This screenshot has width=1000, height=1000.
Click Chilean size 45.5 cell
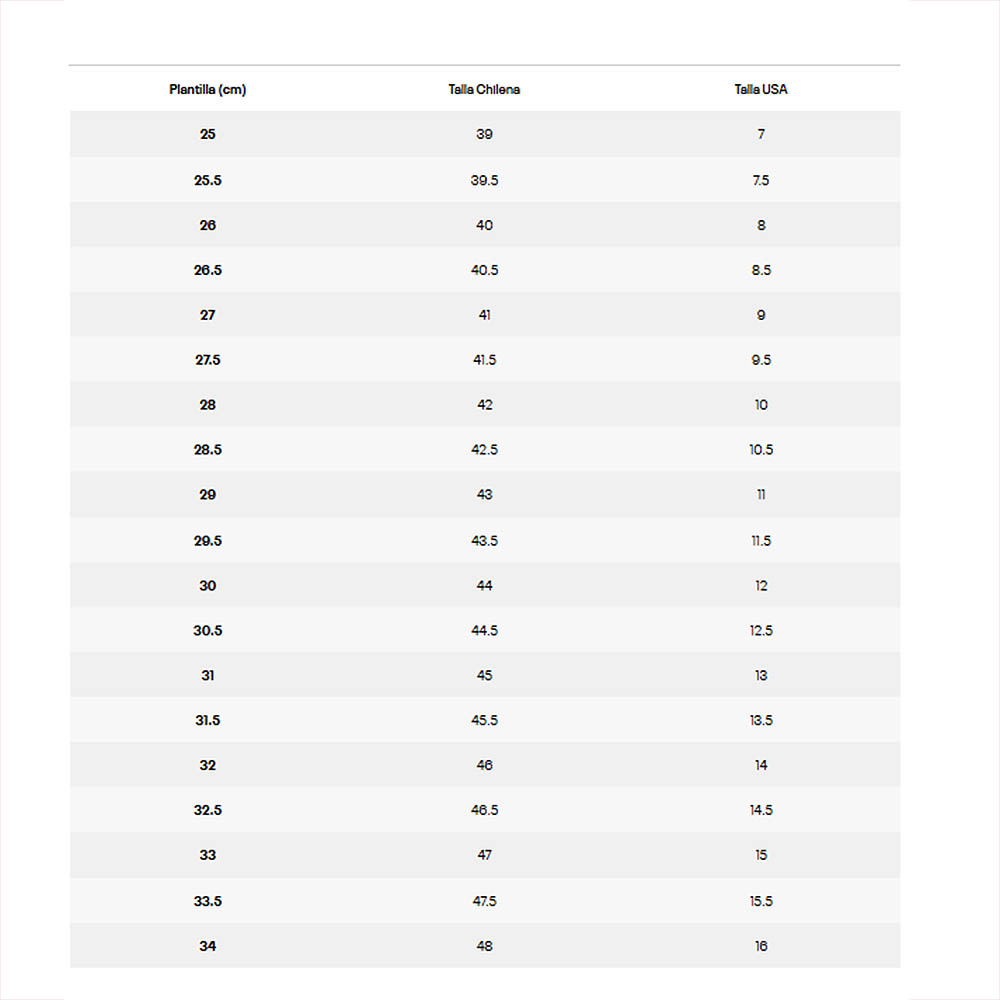484,721
